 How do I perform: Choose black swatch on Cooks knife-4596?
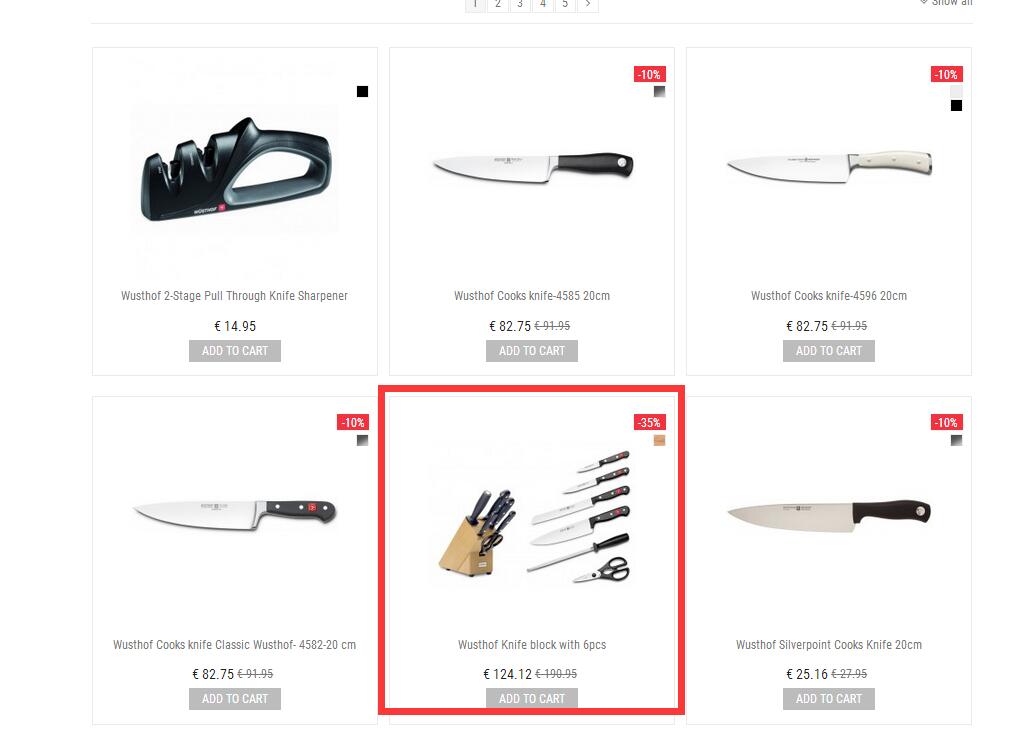[x=956, y=105]
